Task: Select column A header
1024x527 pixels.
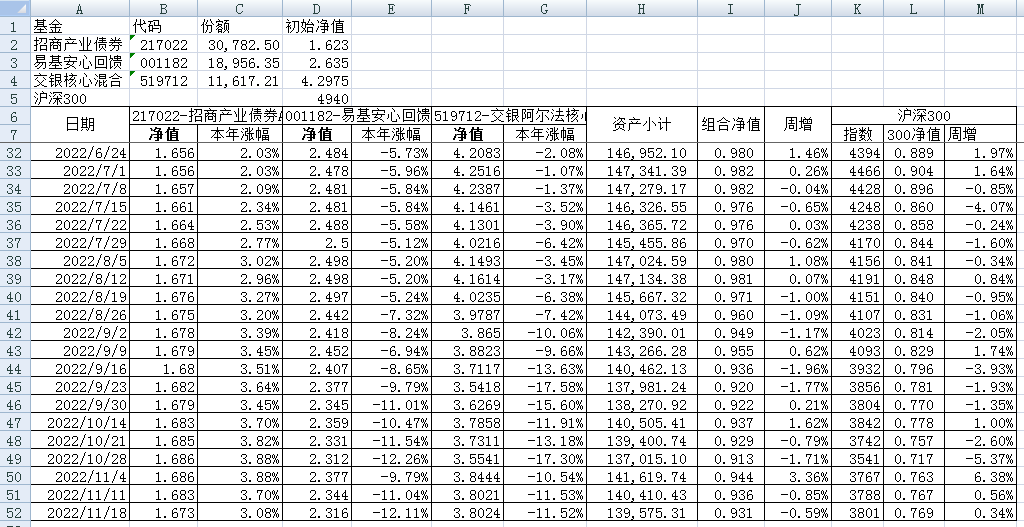Action: (x=80, y=8)
